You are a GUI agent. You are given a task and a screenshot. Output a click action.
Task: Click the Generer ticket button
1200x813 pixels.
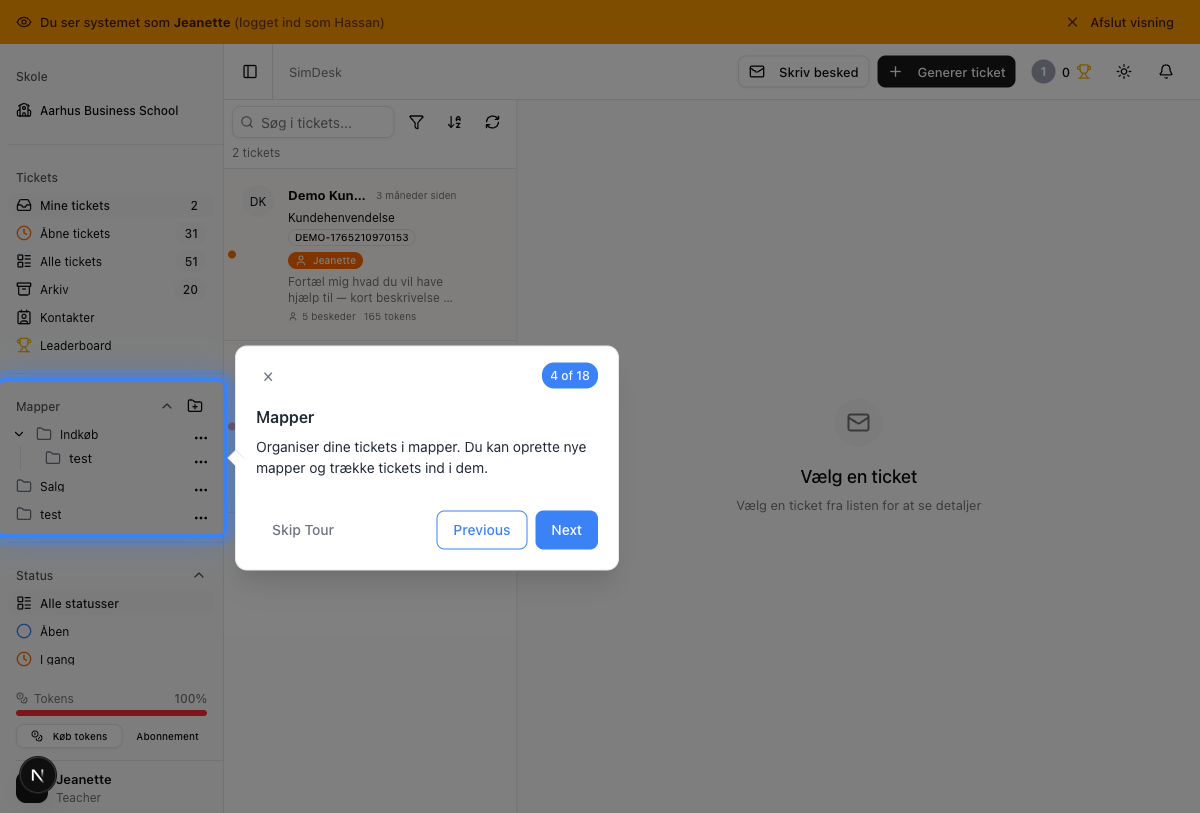[x=946, y=72]
